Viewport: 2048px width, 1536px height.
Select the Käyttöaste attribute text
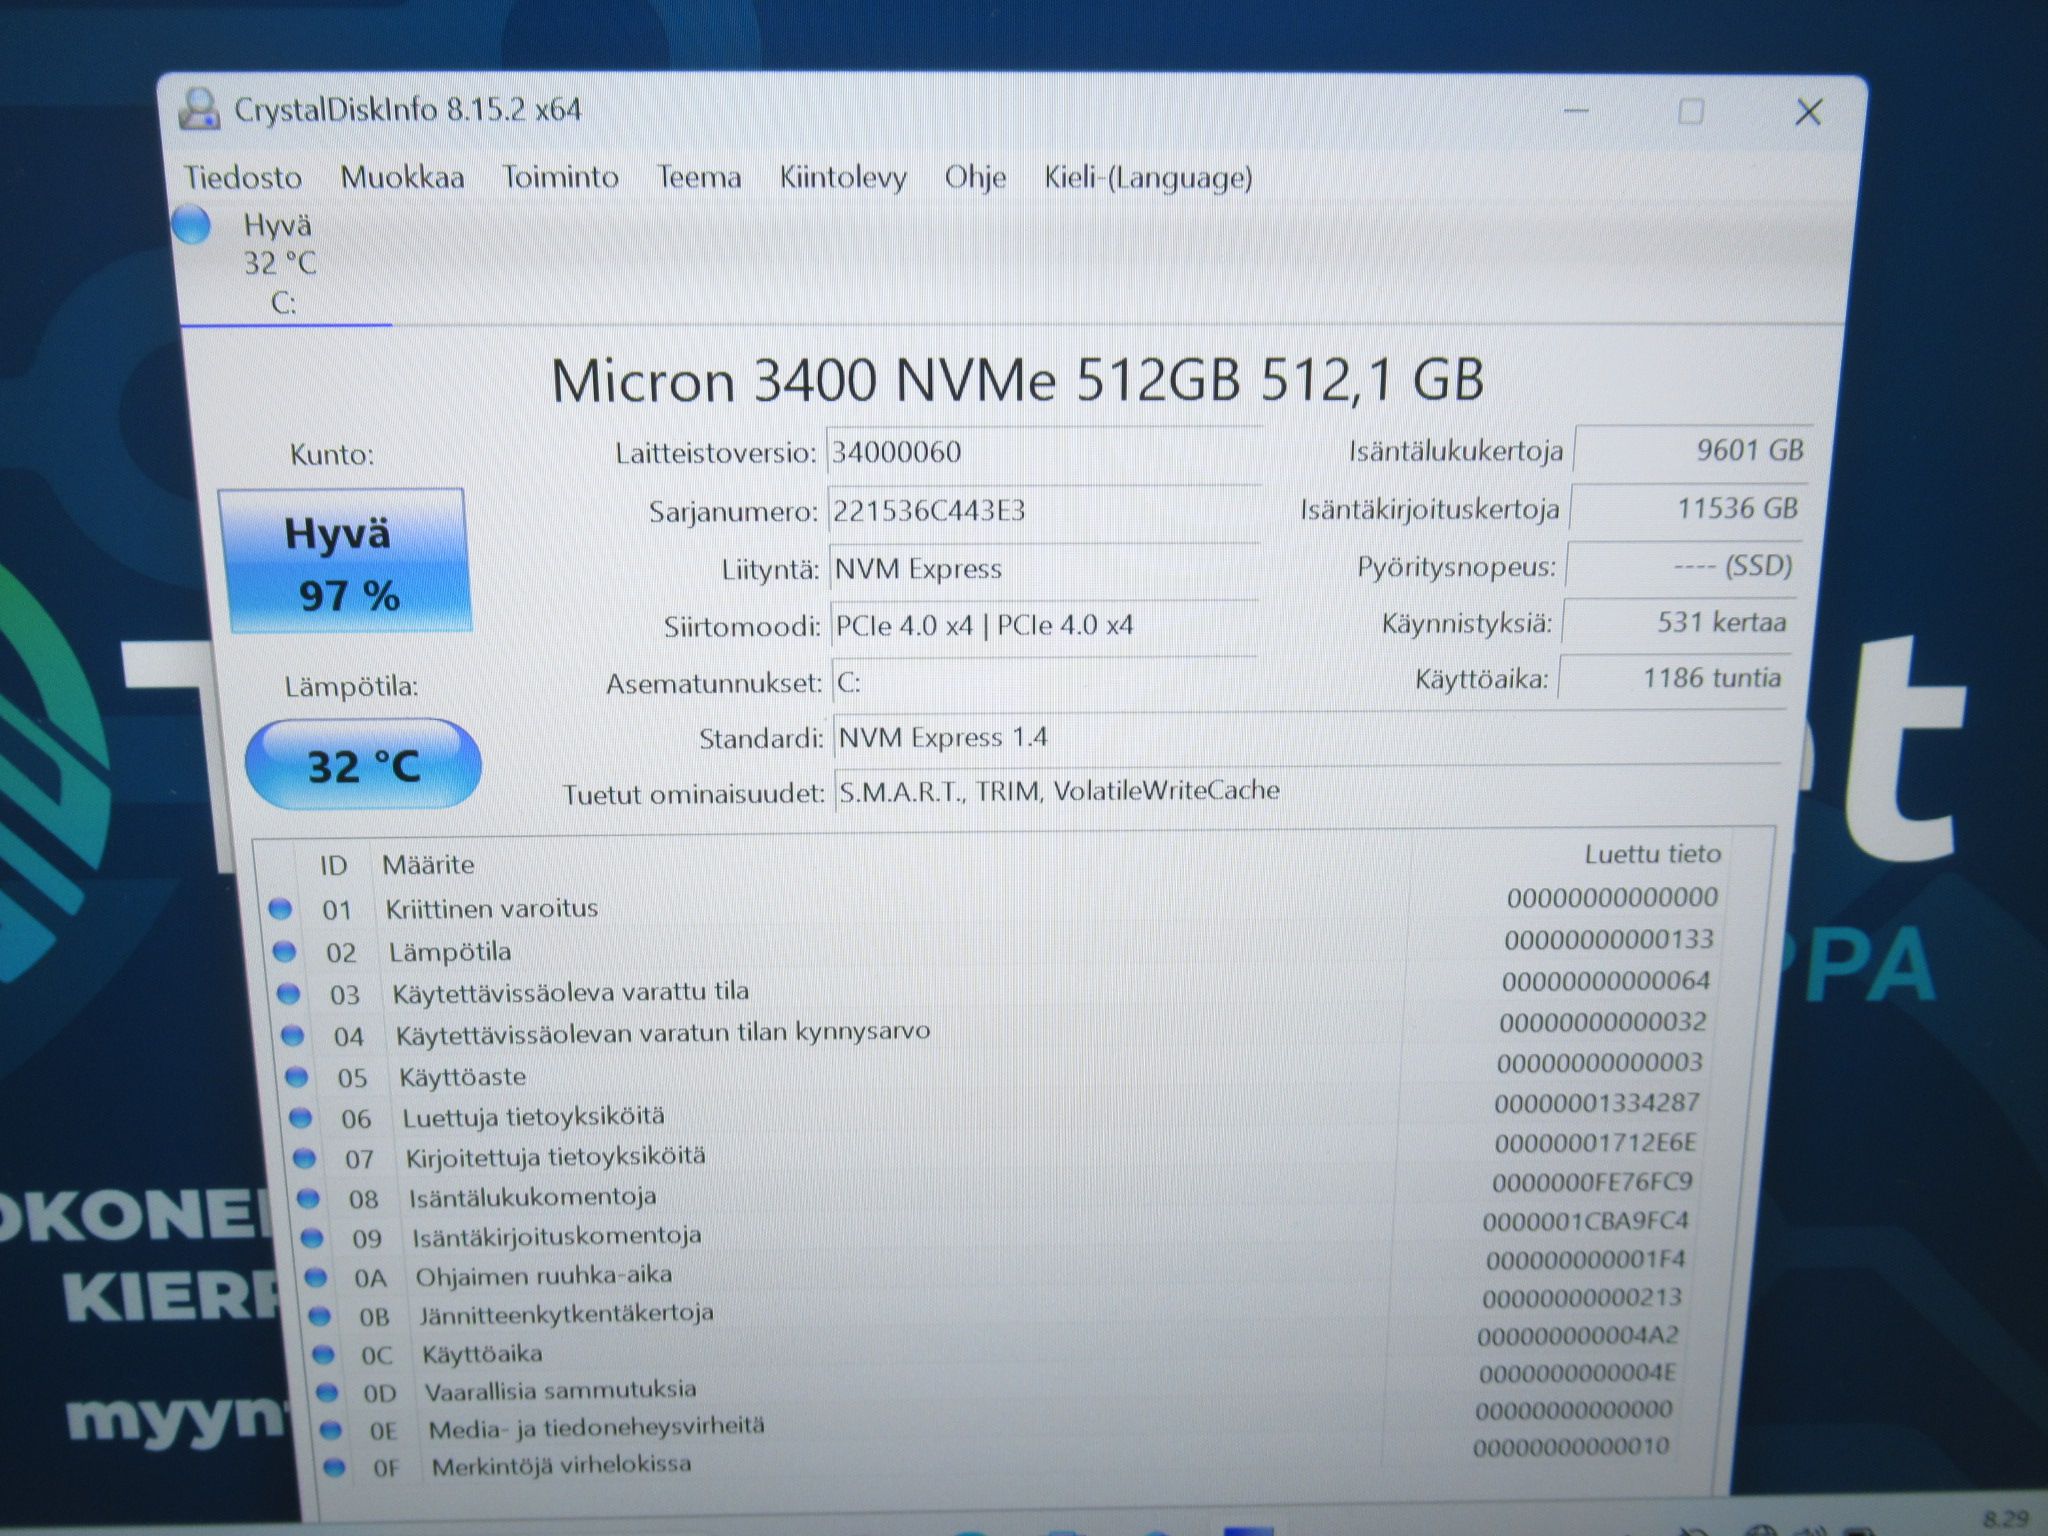(x=462, y=1077)
